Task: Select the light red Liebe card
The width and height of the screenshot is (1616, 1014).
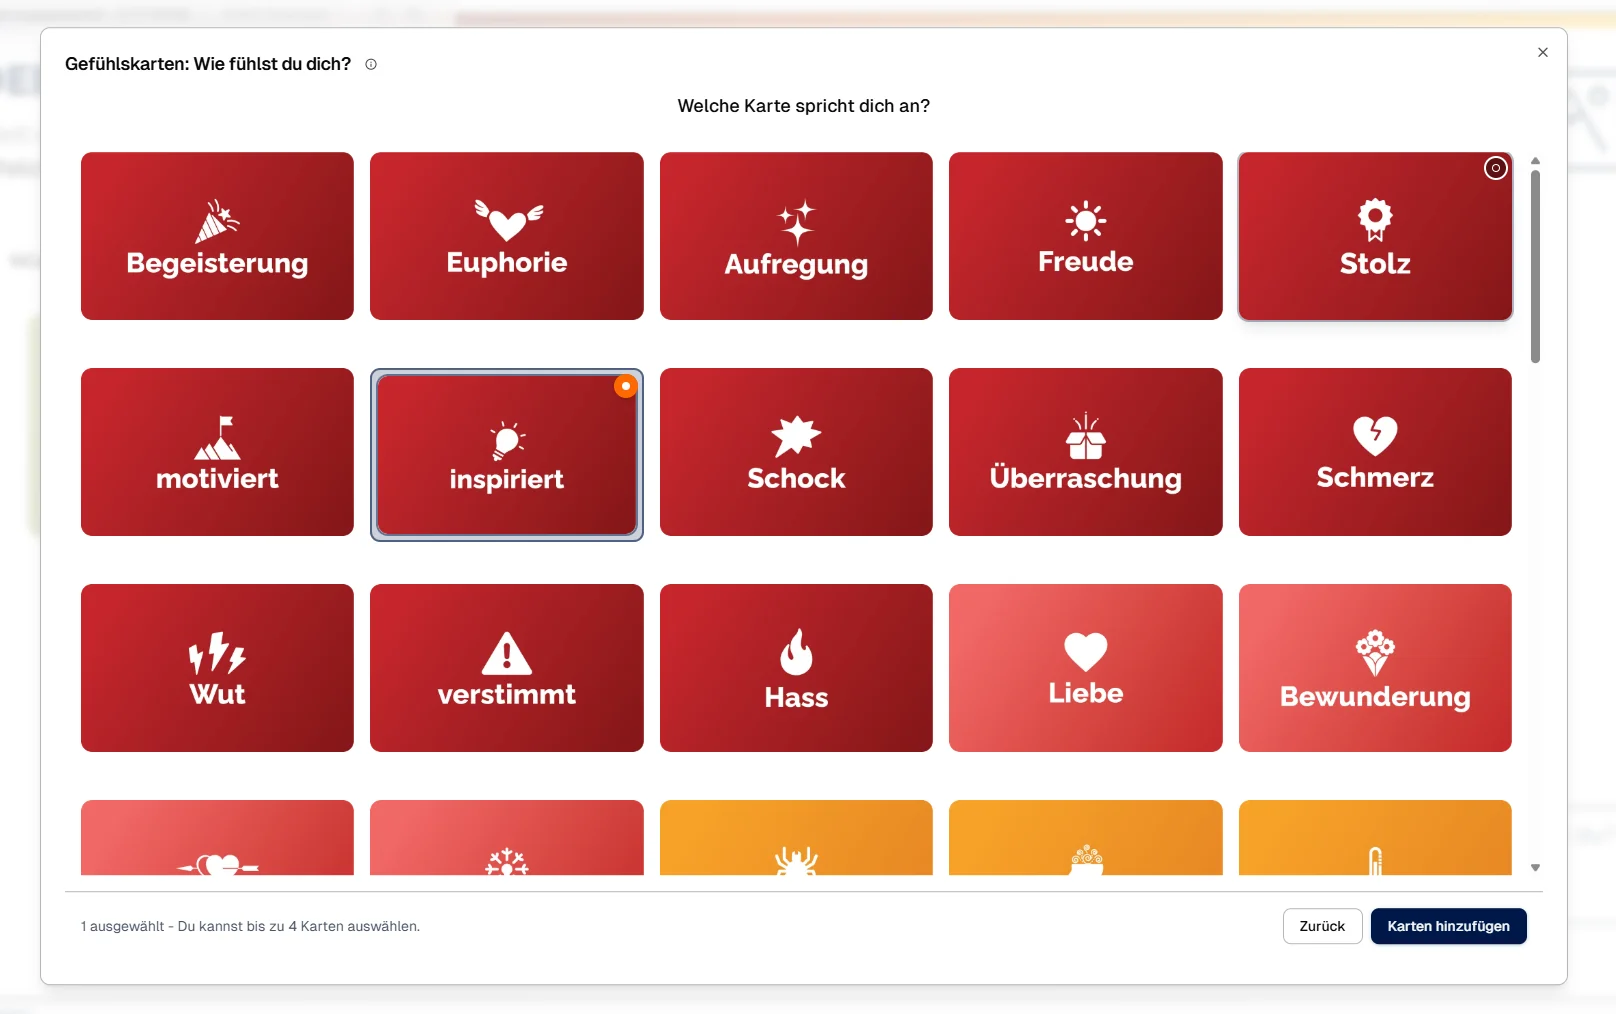Action: tap(1085, 668)
